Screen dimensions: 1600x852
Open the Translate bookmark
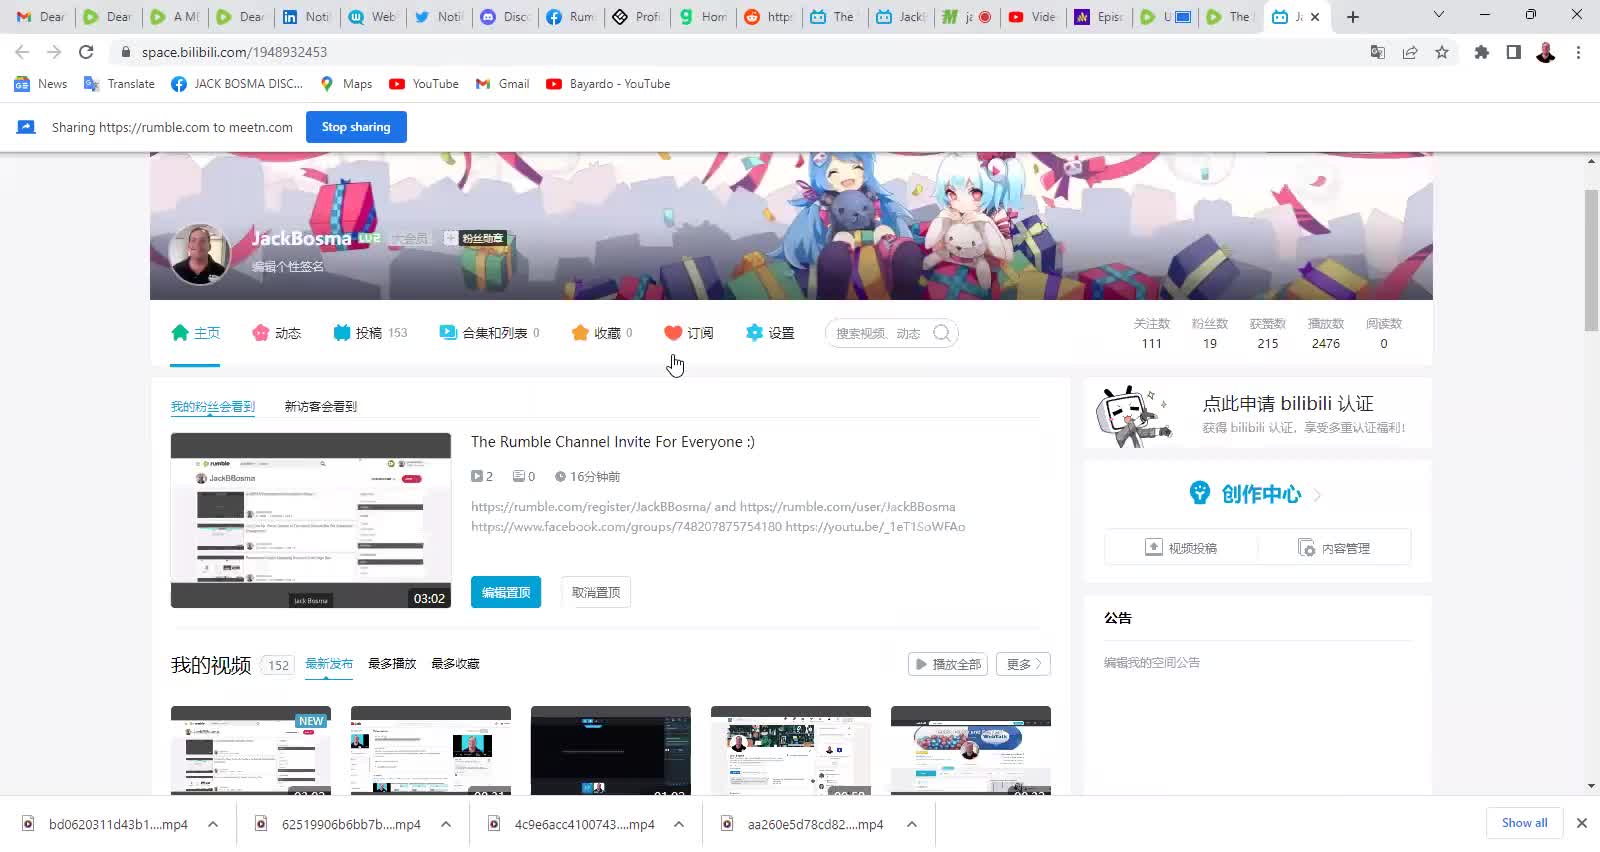coord(119,84)
